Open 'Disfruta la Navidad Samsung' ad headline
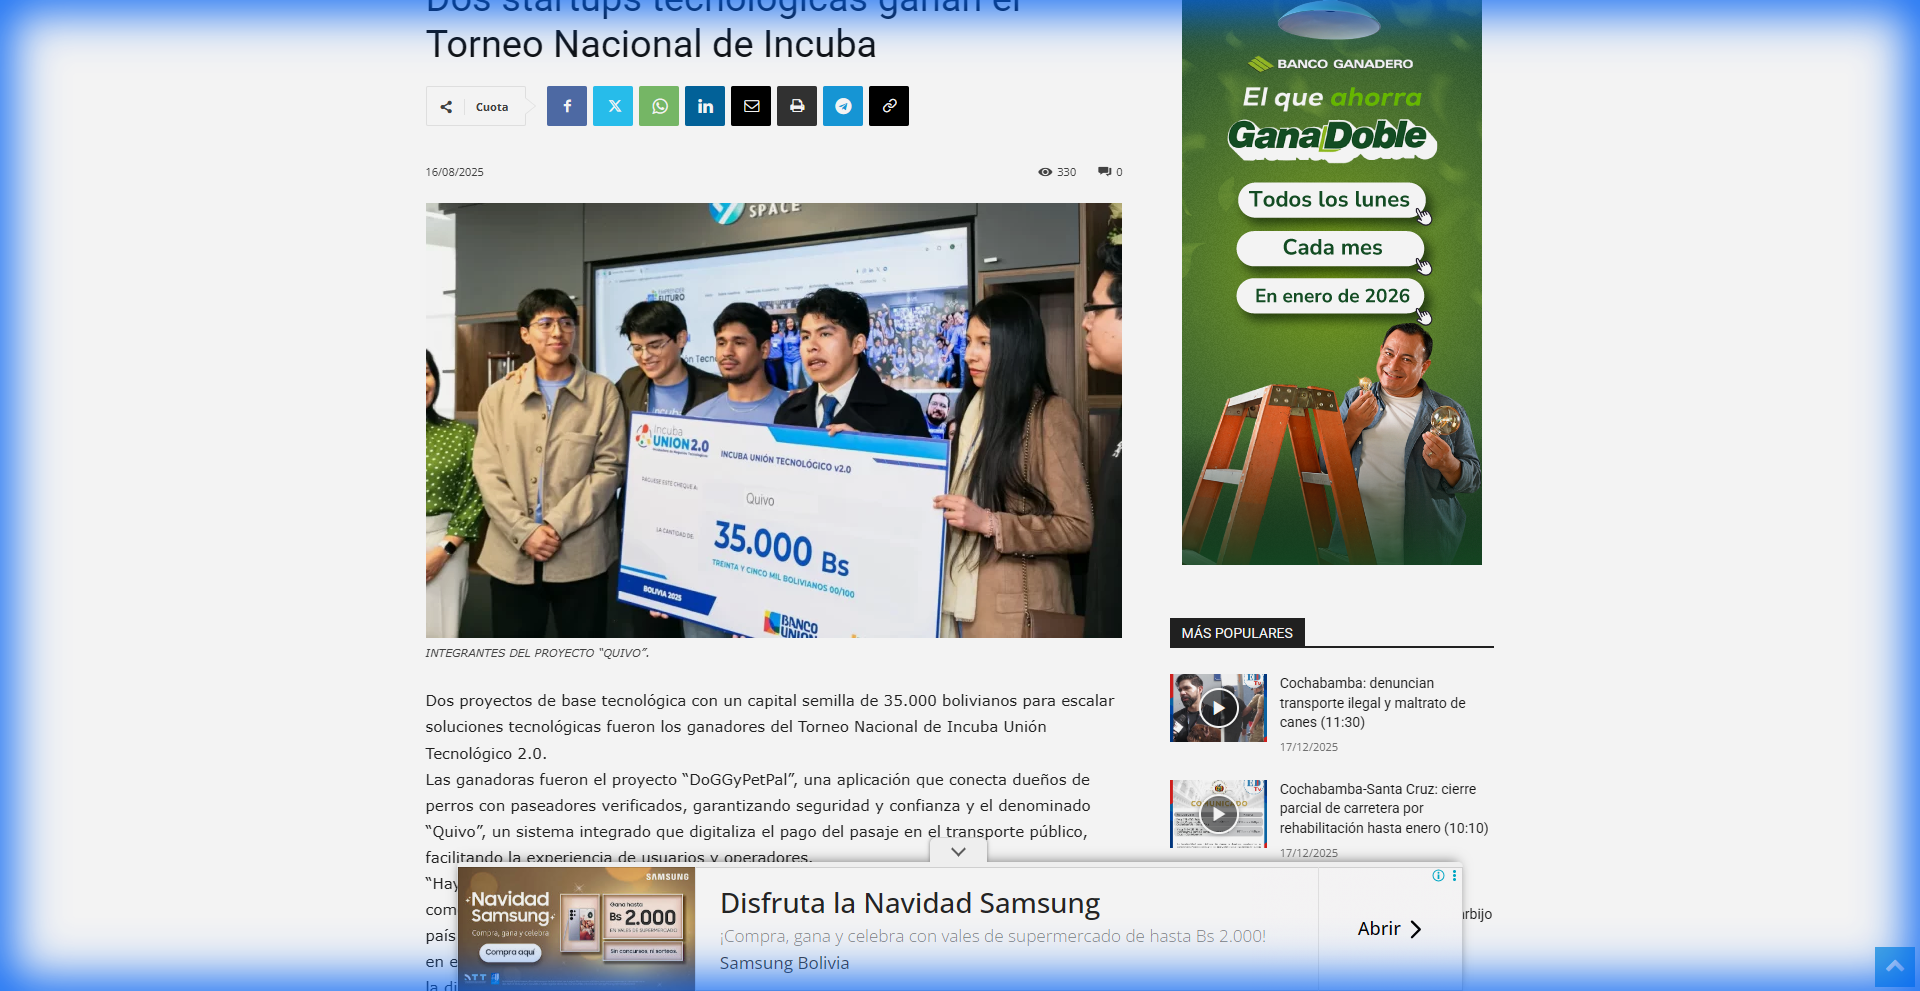Viewport: 1920px width, 991px height. 910,903
